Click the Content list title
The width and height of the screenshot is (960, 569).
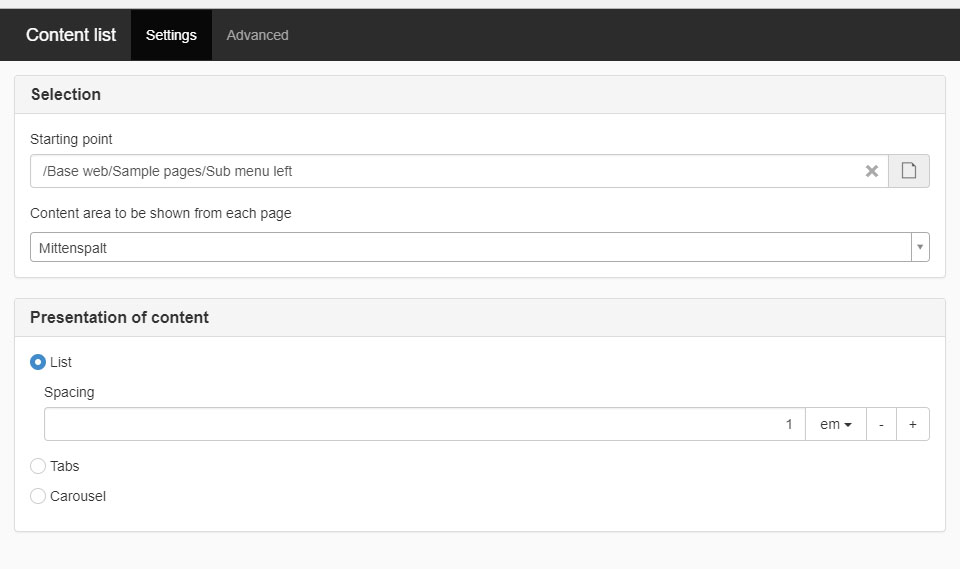(x=71, y=35)
